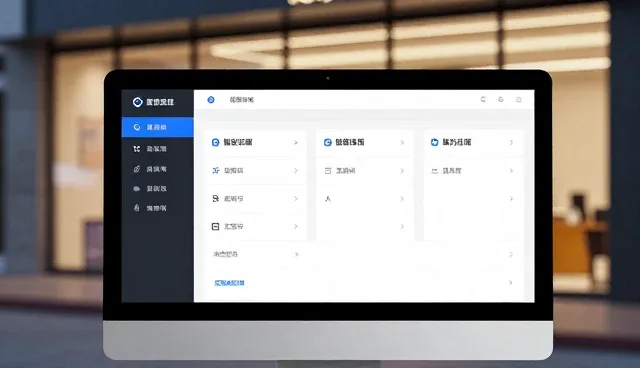Click the last sidebar item's flame-like icon
The height and width of the screenshot is (368, 640).
point(137,208)
